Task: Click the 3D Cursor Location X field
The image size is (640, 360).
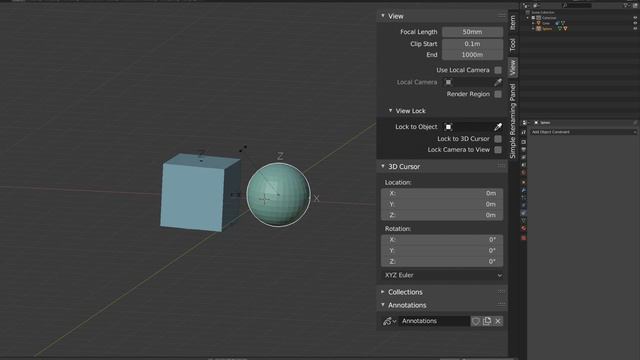Action: [x=442, y=193]
